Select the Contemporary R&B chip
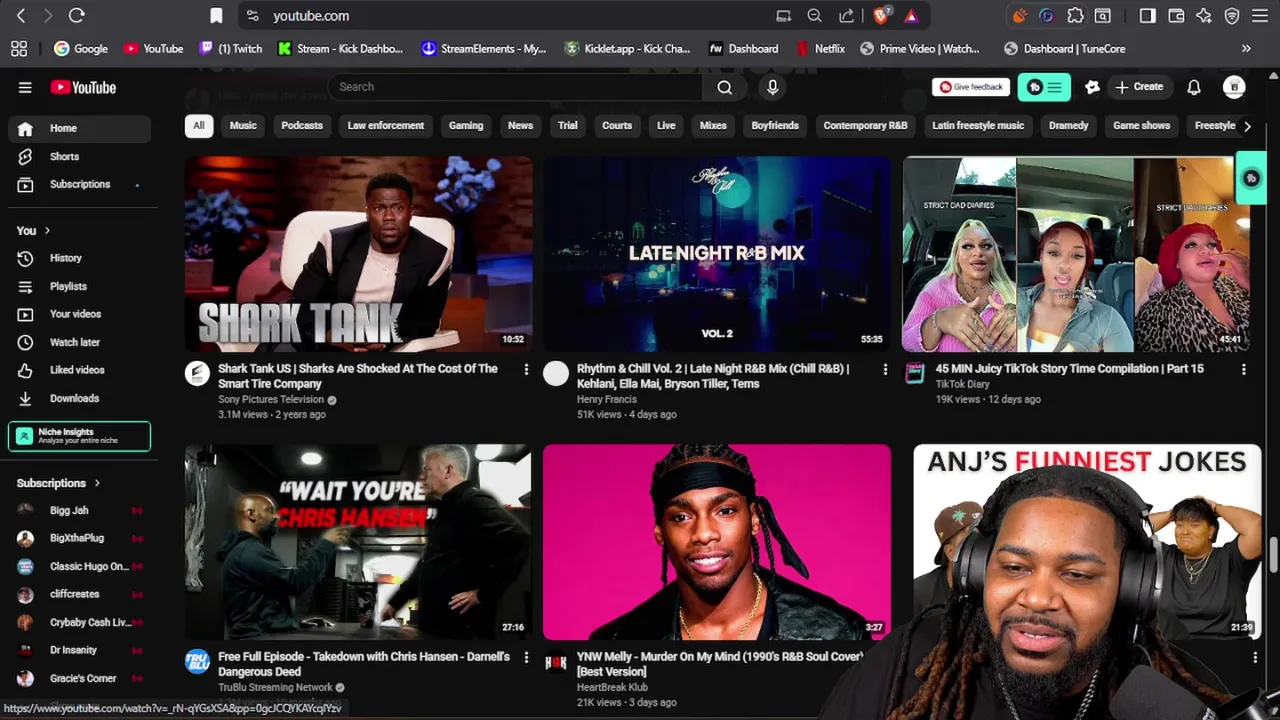 pos(865,126)
